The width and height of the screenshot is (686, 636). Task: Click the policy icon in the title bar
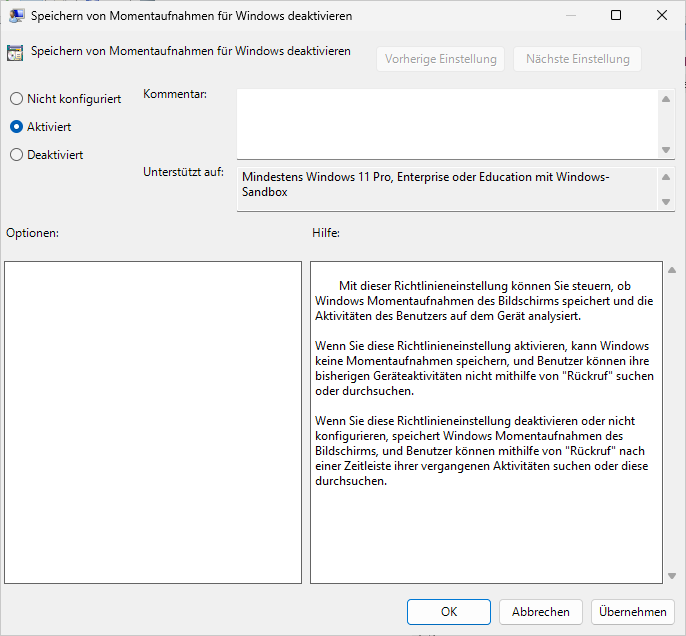coord(17,16)
